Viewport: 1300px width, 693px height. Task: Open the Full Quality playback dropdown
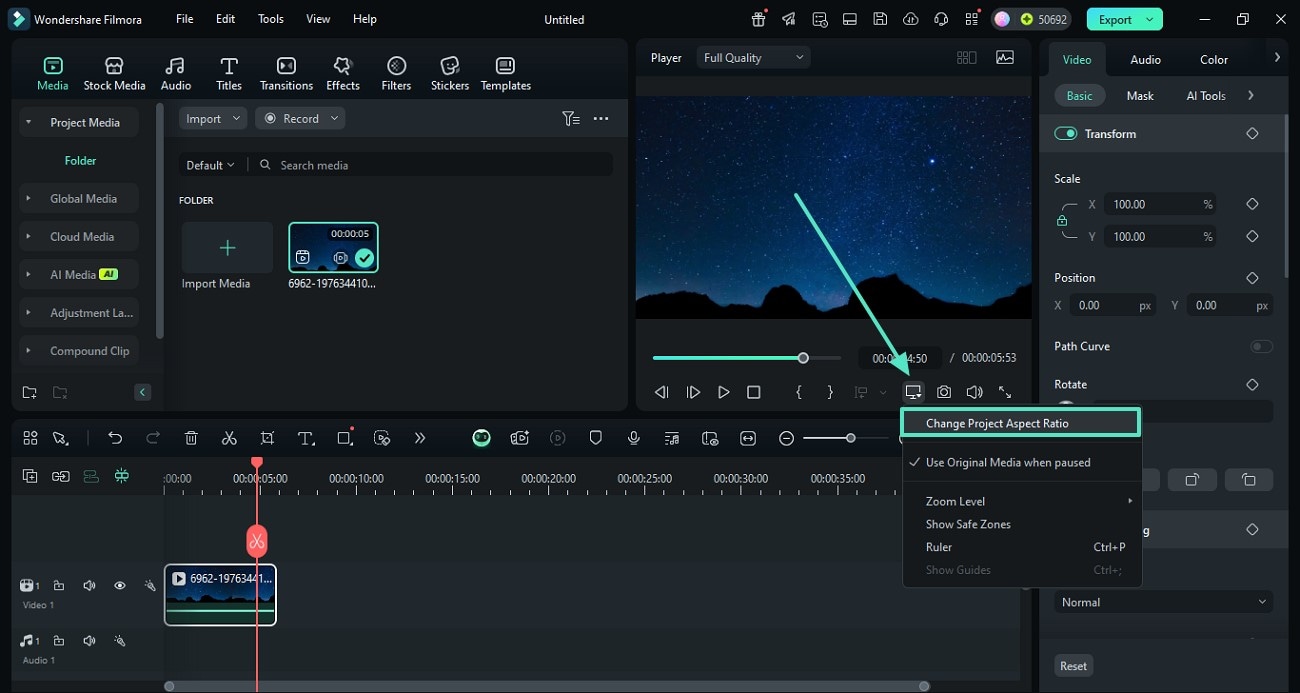(x=753, y=58)
